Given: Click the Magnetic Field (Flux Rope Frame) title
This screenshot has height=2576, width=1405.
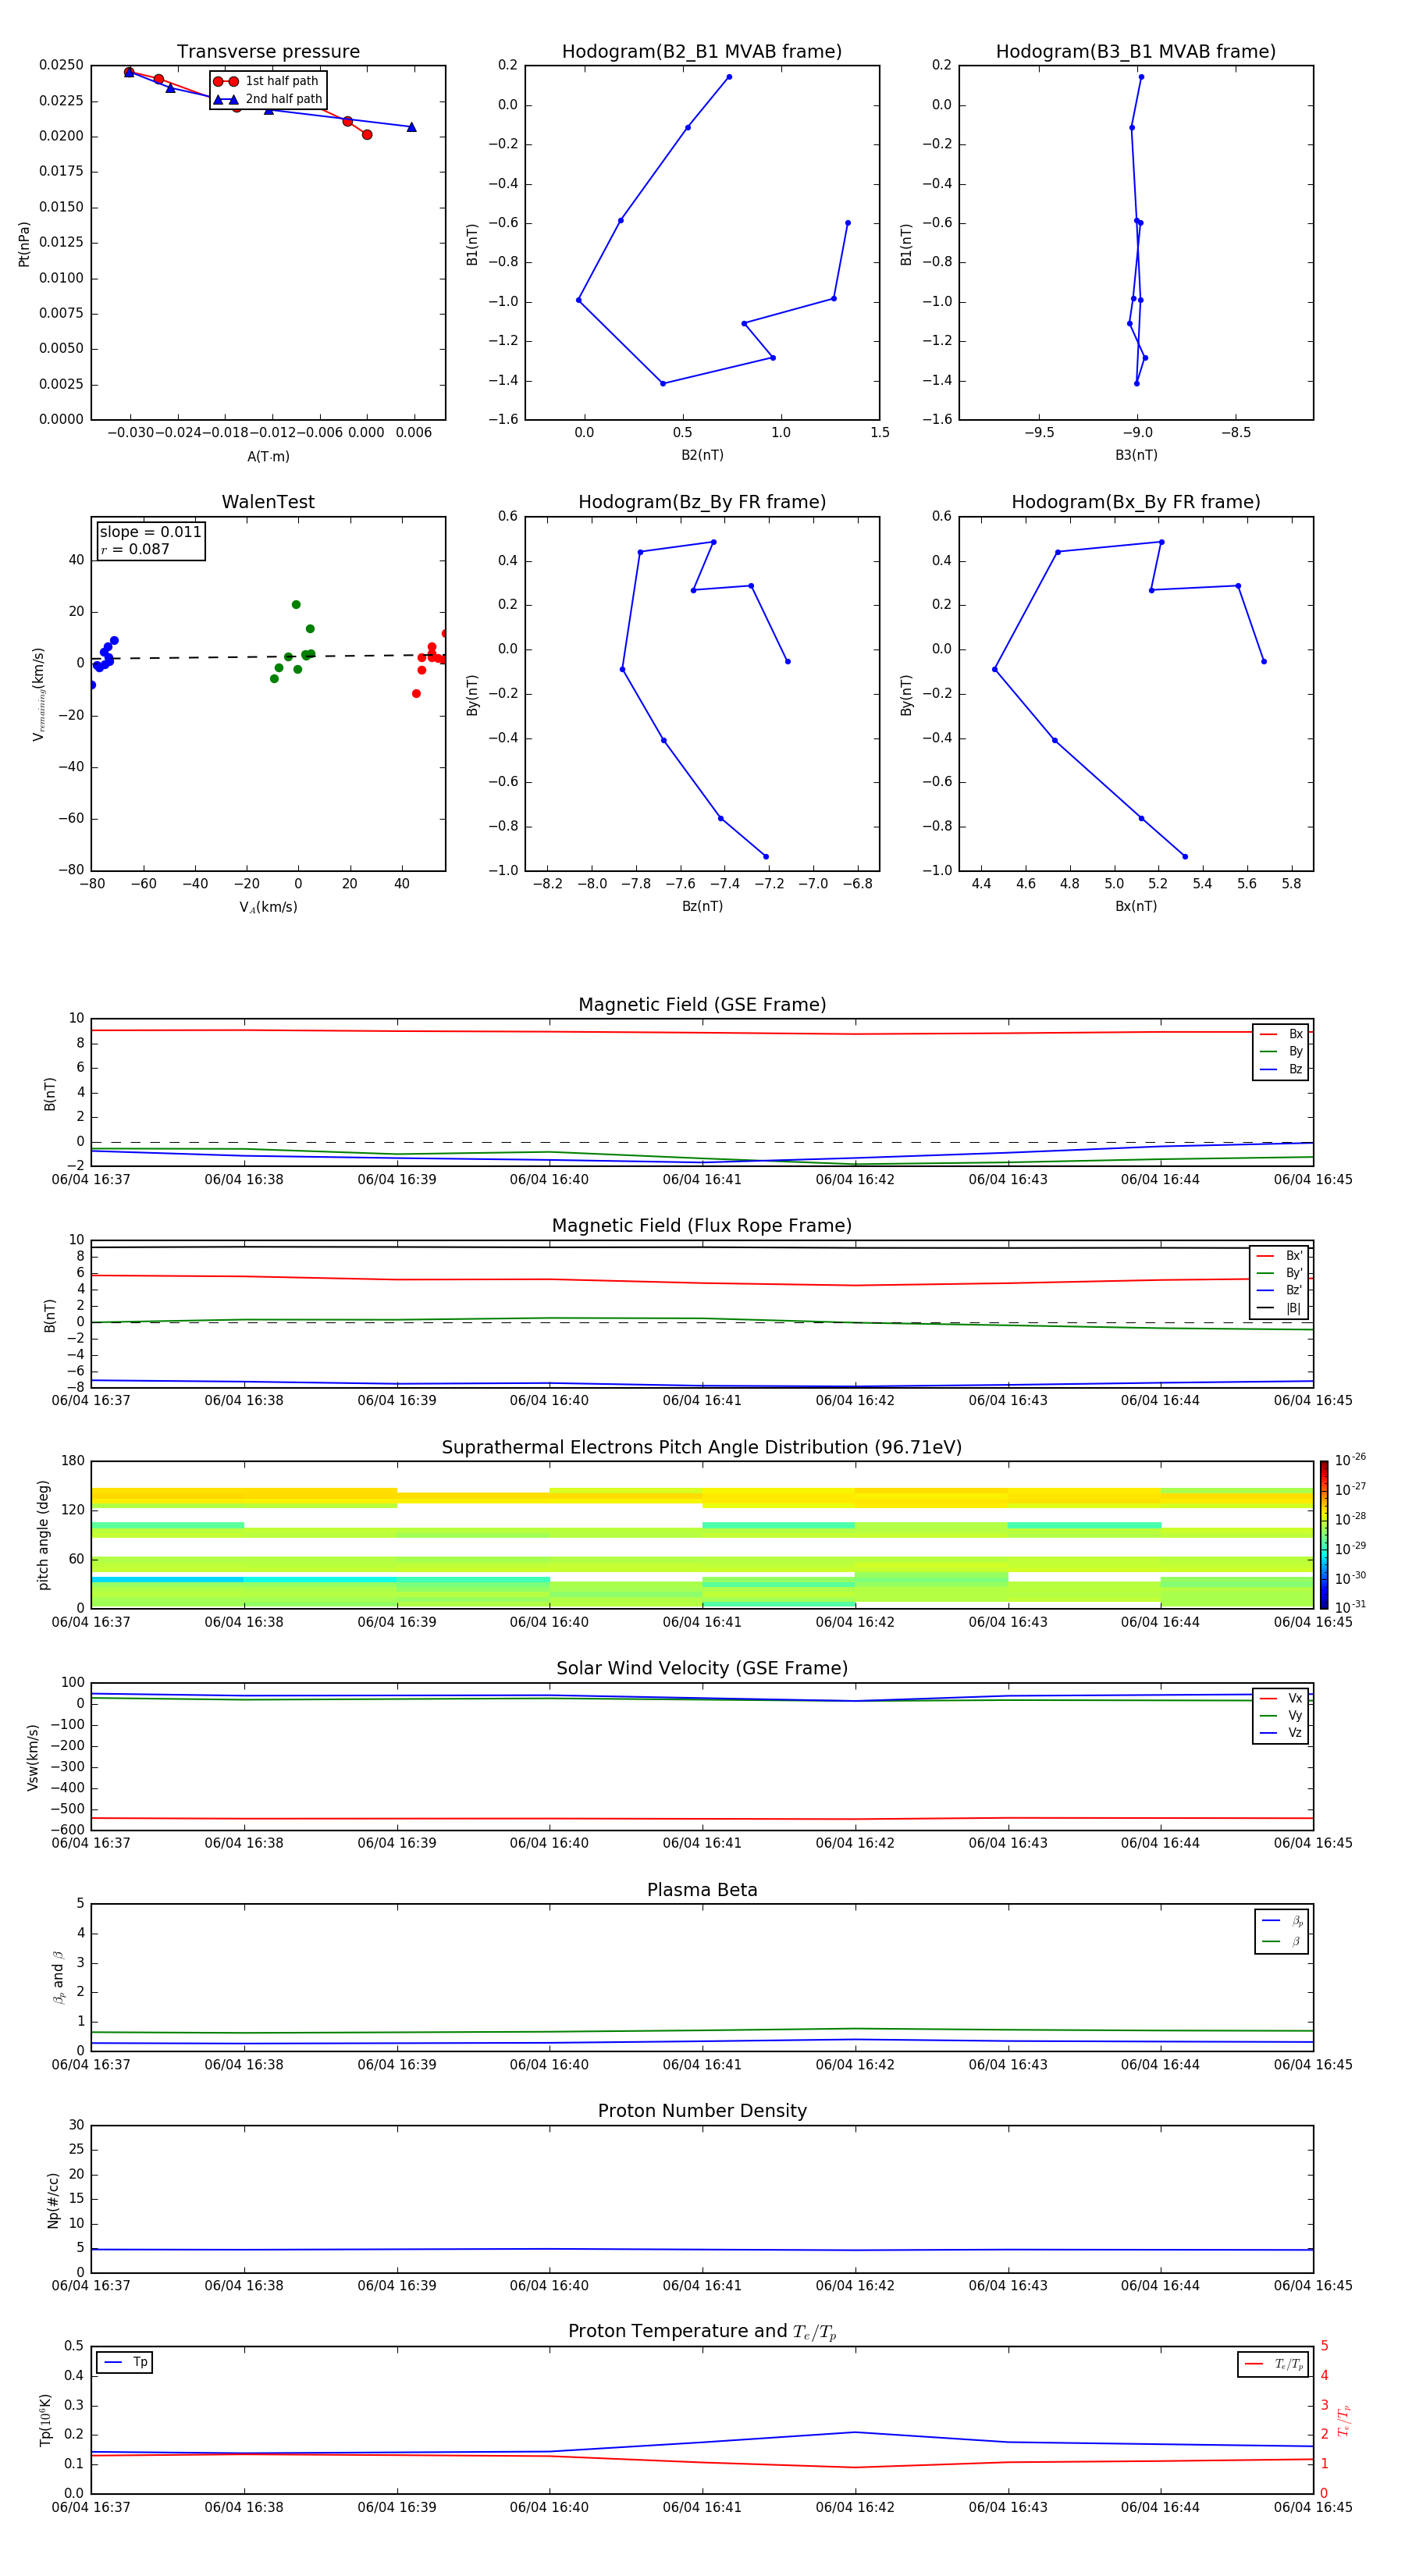Looking at the screenshot, I should pos(702,1226).
